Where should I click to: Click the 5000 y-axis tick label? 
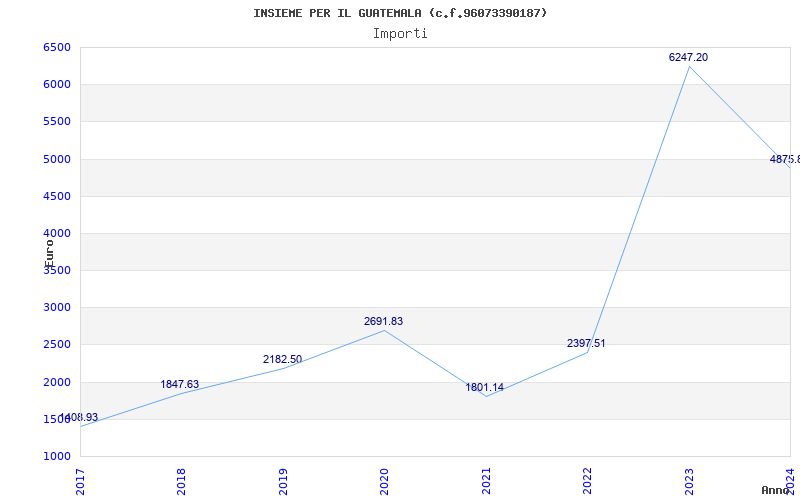[57, 159]
